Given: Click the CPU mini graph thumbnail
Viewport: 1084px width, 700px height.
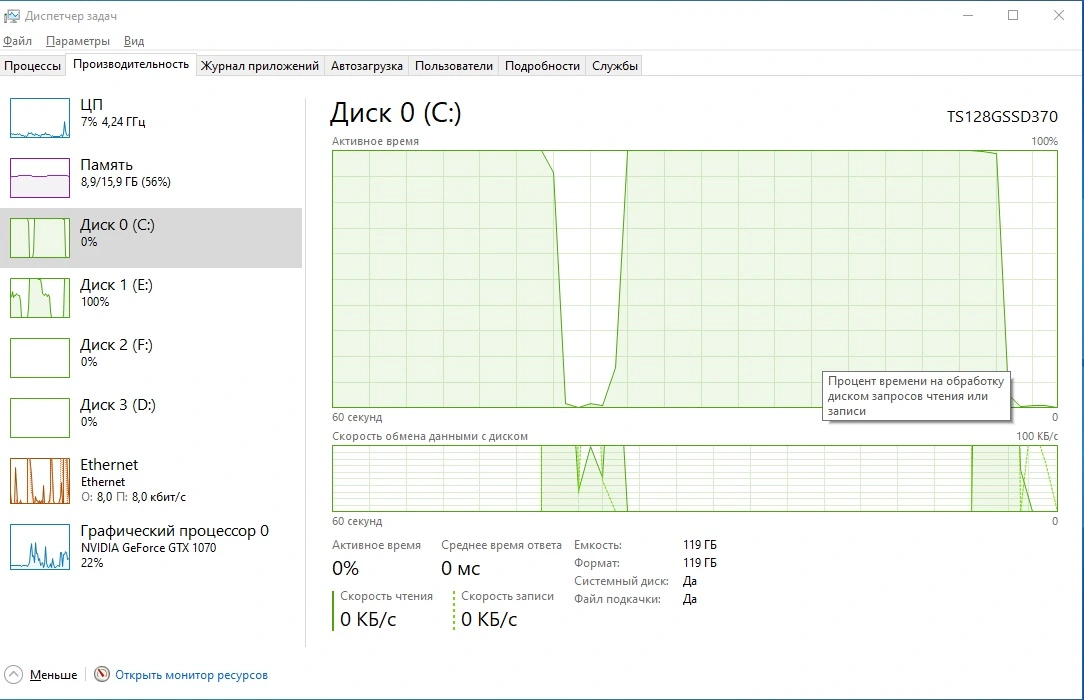Looking at the screenshot, I should coord(40,118).
